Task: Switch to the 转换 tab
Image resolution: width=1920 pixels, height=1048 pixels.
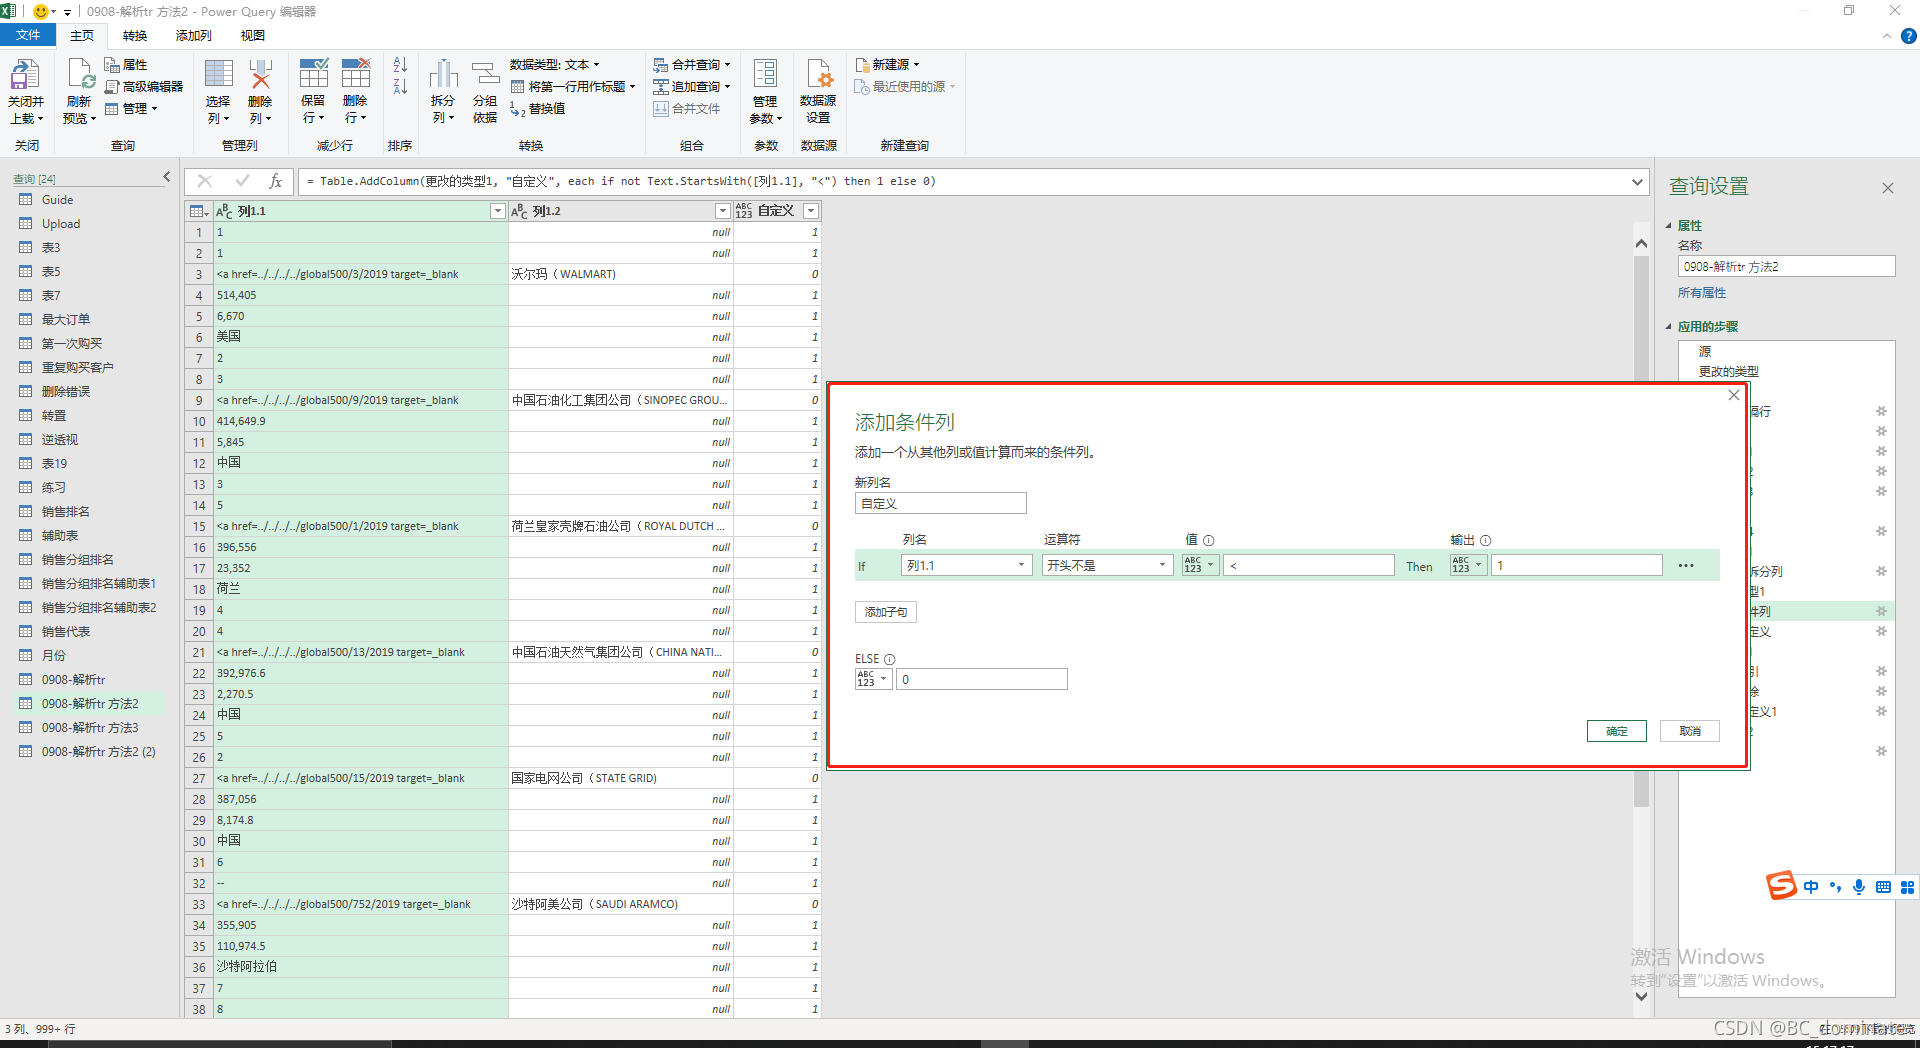Action: click(135, 36)
